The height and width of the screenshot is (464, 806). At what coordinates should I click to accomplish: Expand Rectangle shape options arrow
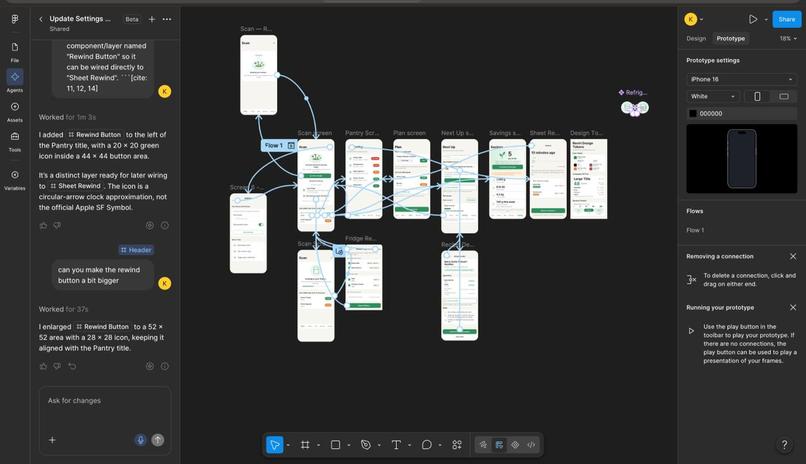[x=349, y=445]
